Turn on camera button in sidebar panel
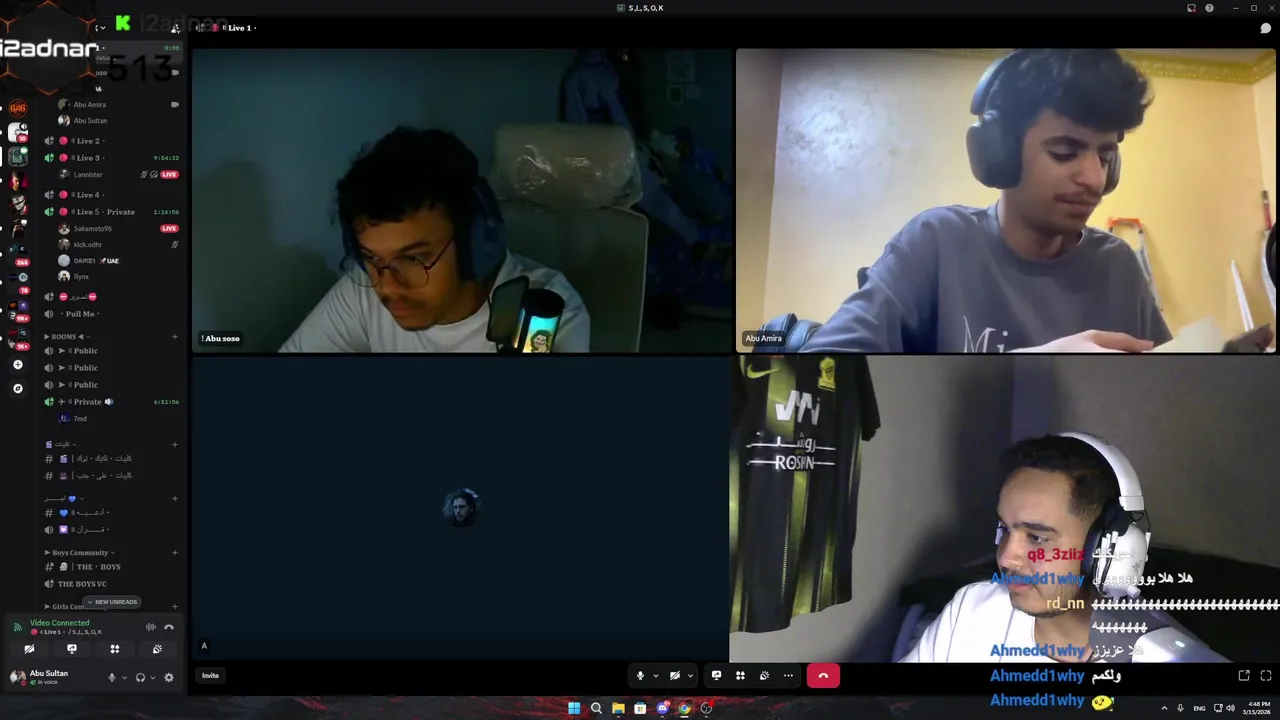Viewport: 1280px width, 720px height. (x=29, y=649)
